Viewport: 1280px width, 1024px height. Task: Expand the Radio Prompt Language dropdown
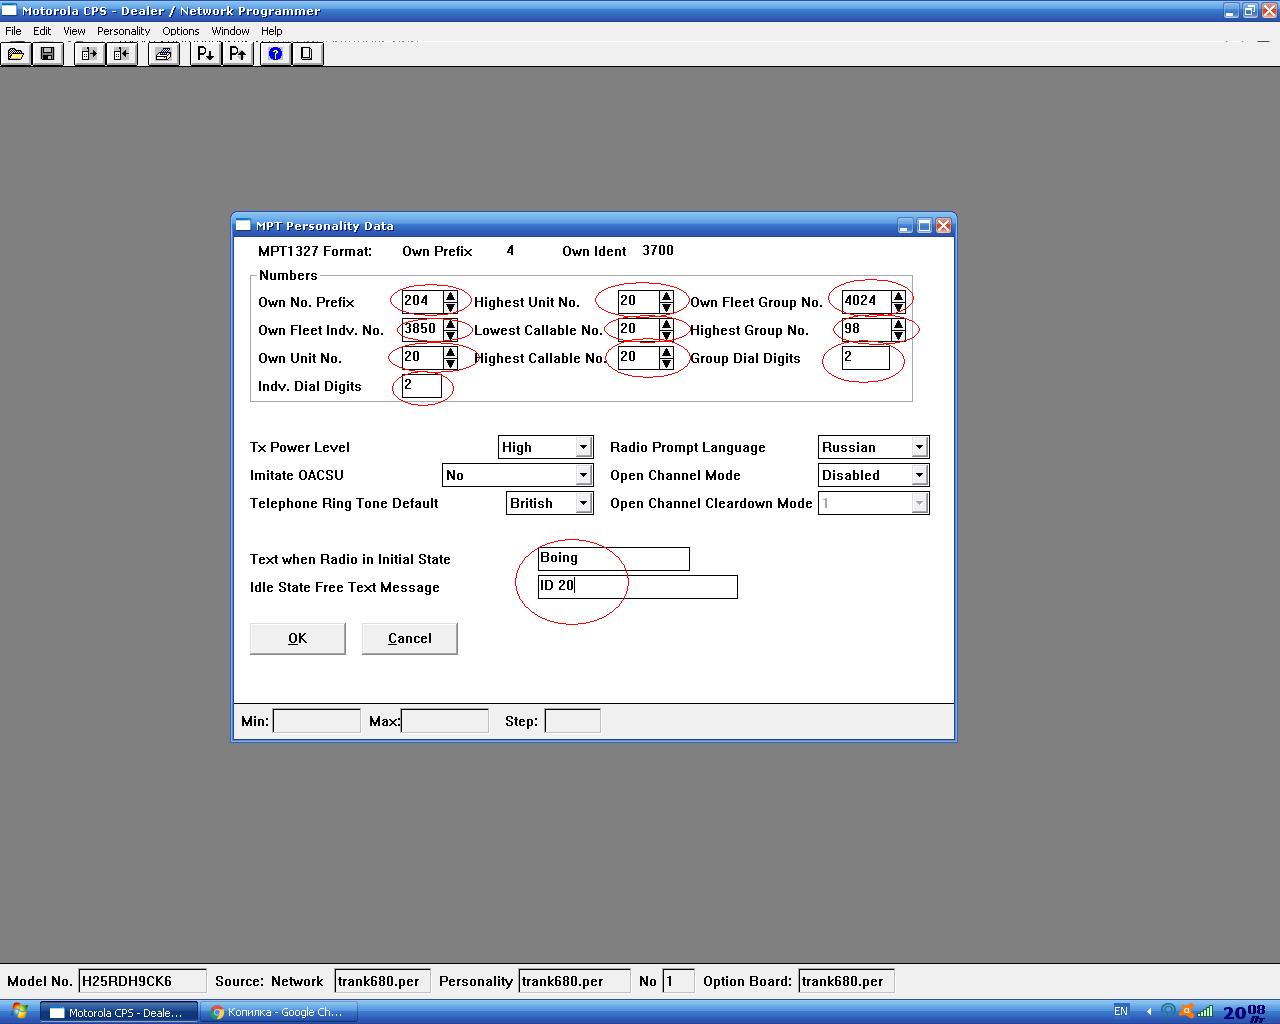coord(919,447)
